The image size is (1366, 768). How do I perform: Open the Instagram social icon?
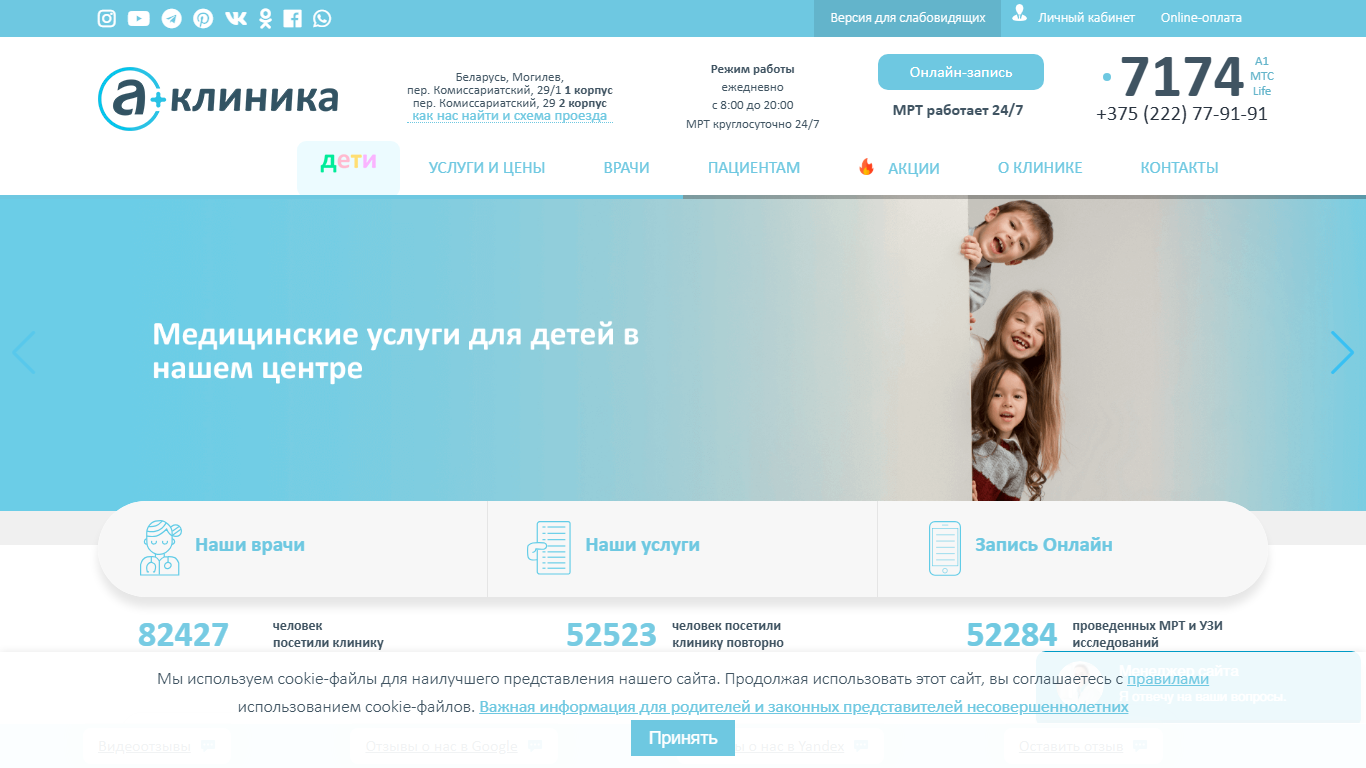click(107, 18)
